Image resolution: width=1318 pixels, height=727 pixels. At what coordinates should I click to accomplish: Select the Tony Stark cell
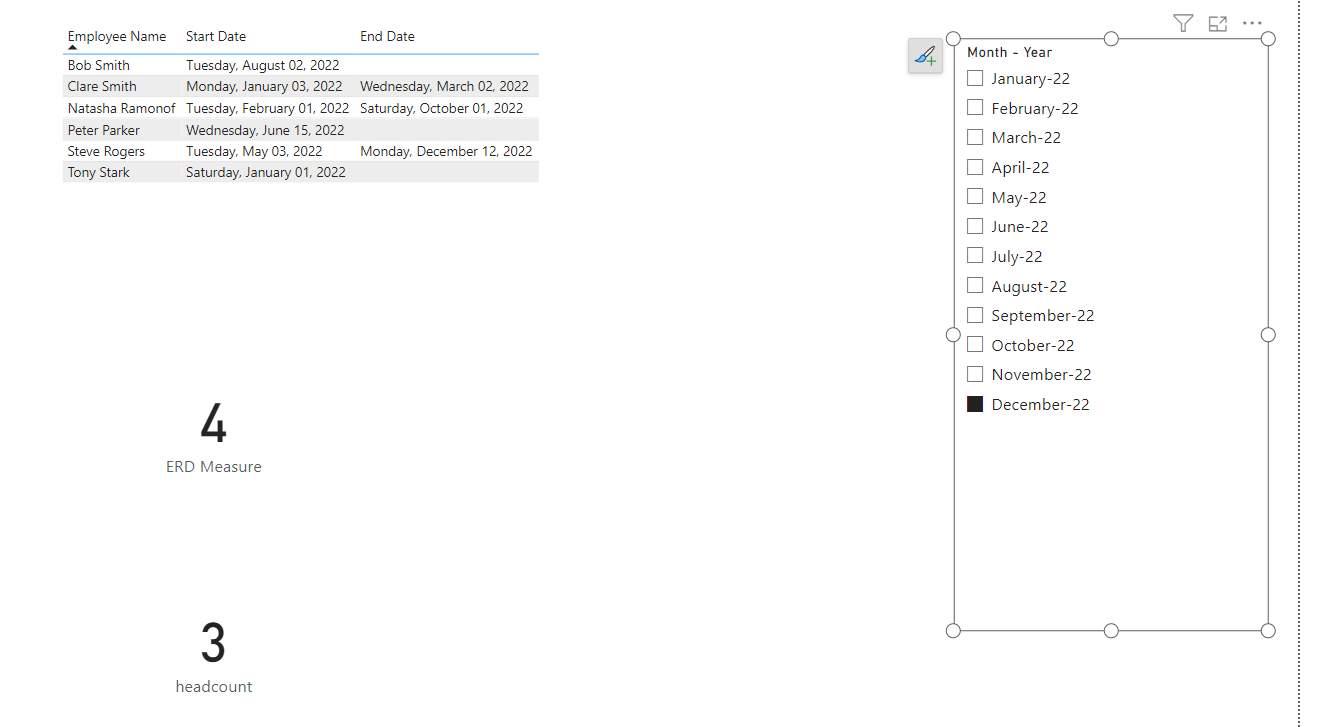(x=99, y=172)
